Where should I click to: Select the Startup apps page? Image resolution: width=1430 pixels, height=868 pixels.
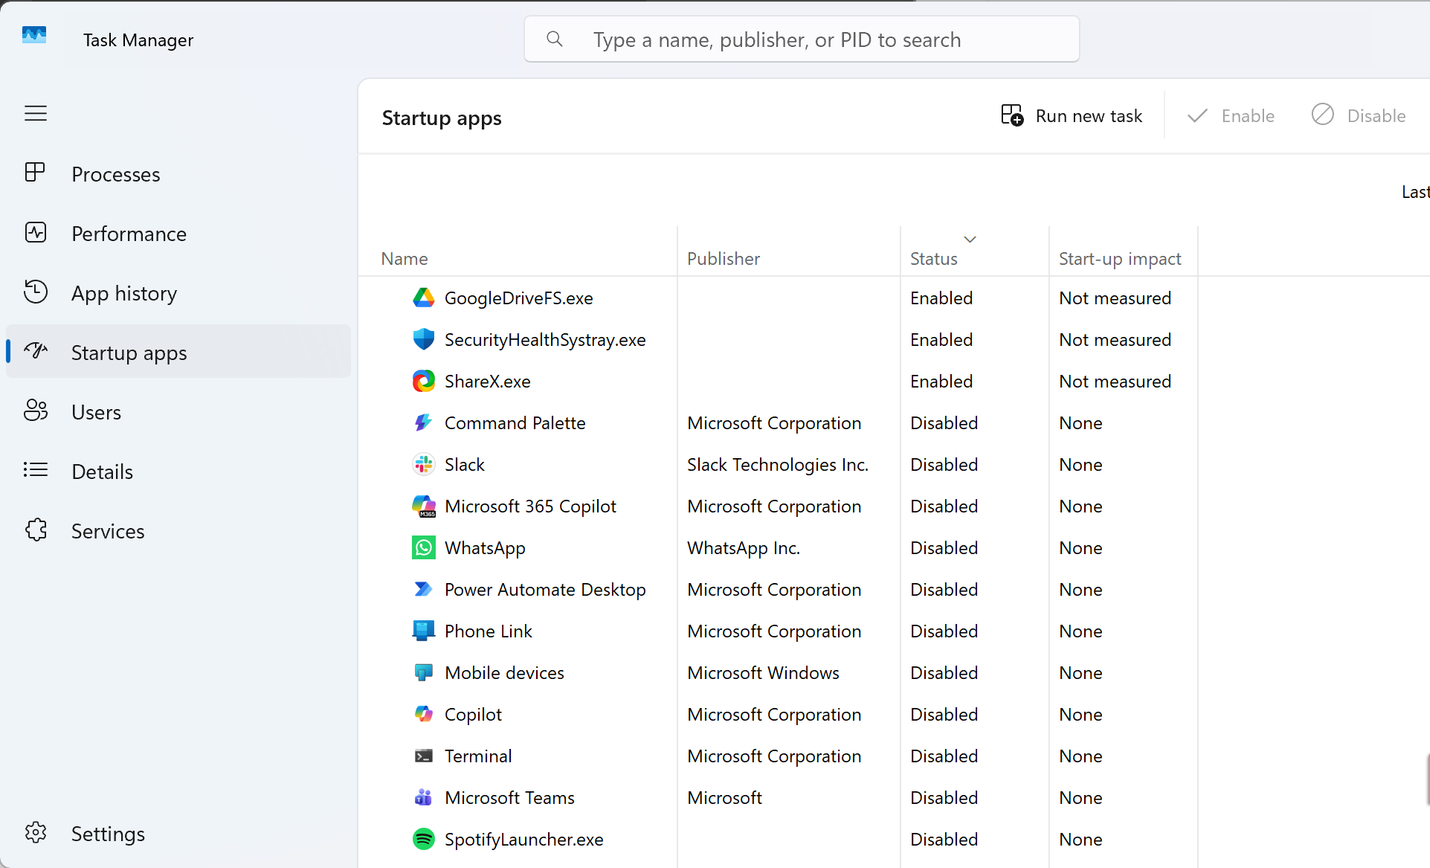(x=178, y=352)
